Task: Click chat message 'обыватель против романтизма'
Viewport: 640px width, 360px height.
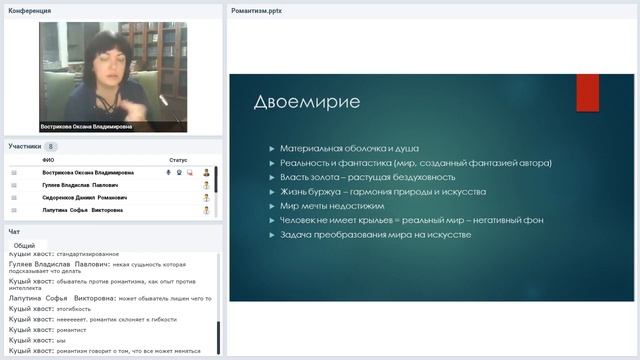Action: 102,284
